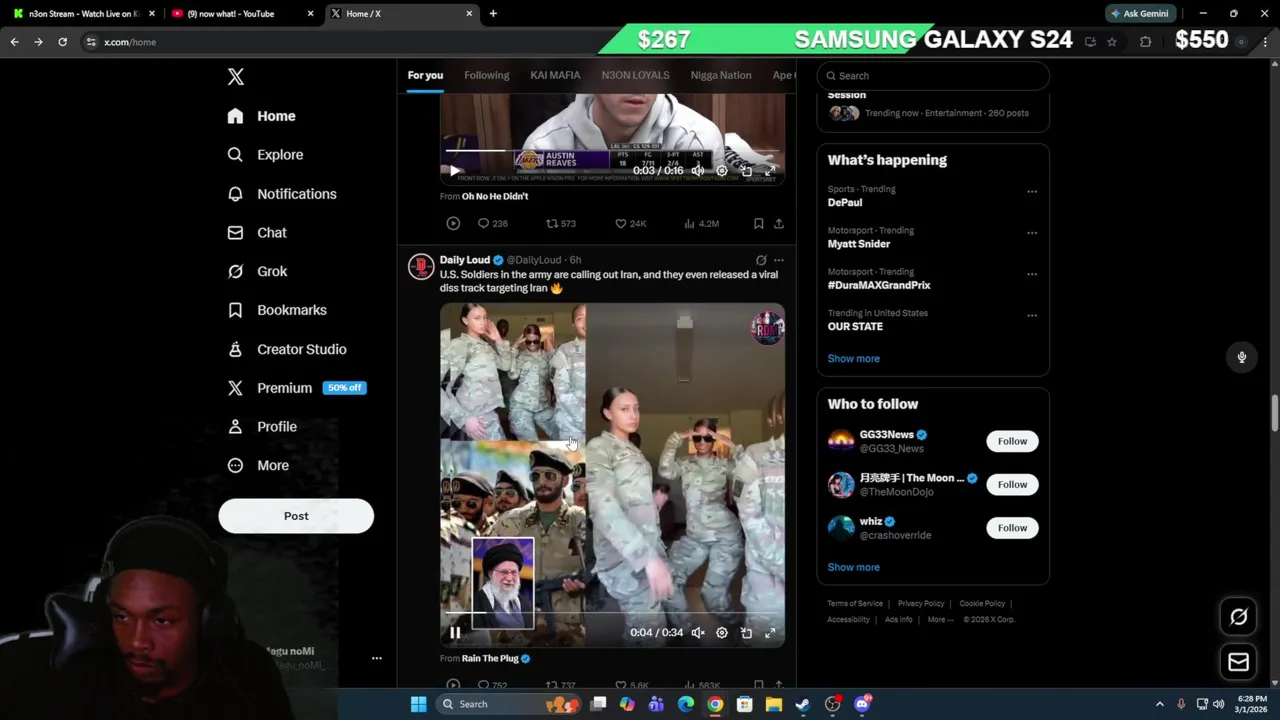The height and width of the screenshot is (720, 1280).
Task: View analytics showing 4.2M views
Action: tap(701, 224)
